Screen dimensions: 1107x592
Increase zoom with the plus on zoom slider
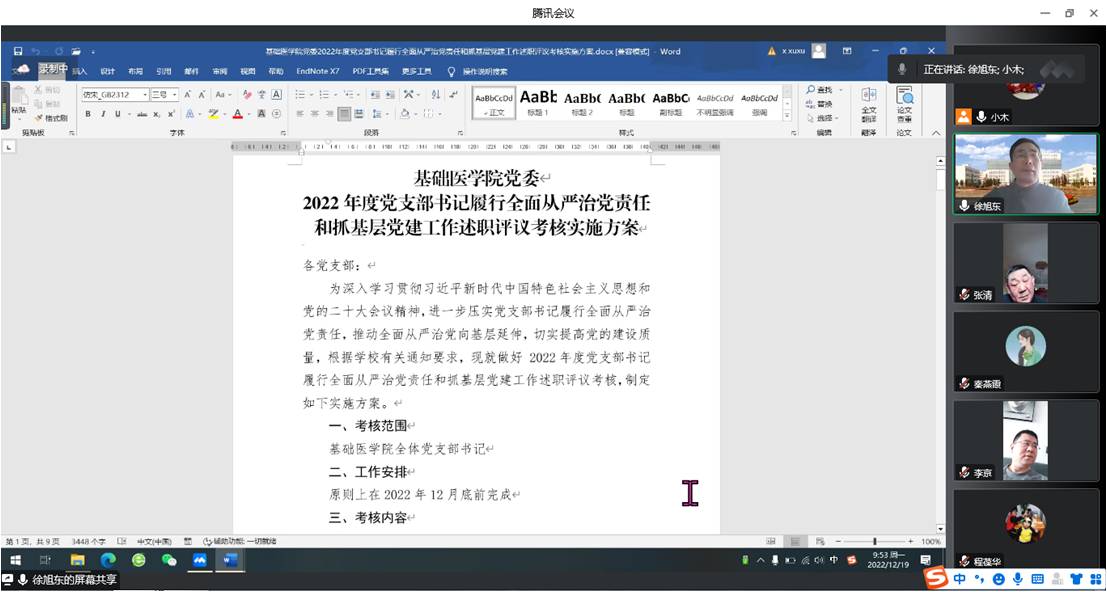click(x=911, y=541)
